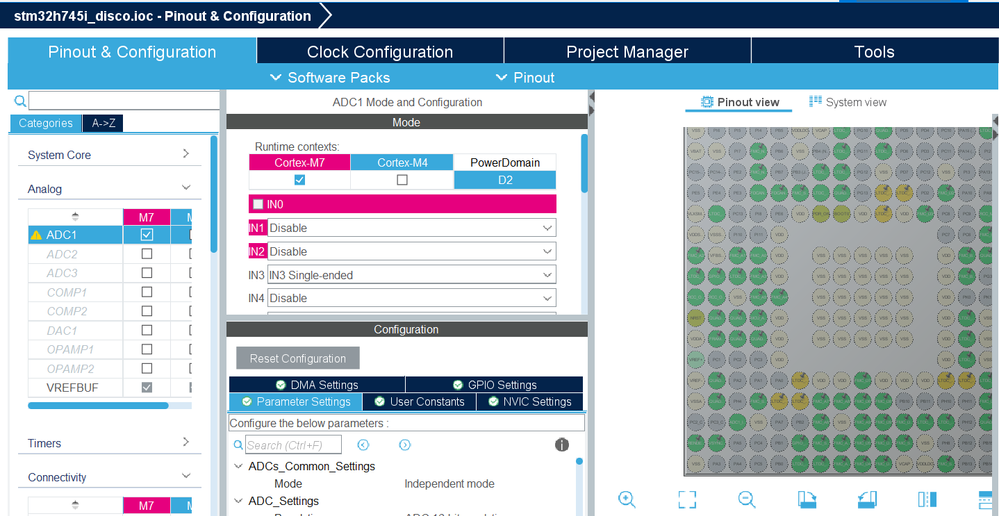Click the System view grid icon
The width and height of the screenshot is (999, 516).
coord(816,101)
